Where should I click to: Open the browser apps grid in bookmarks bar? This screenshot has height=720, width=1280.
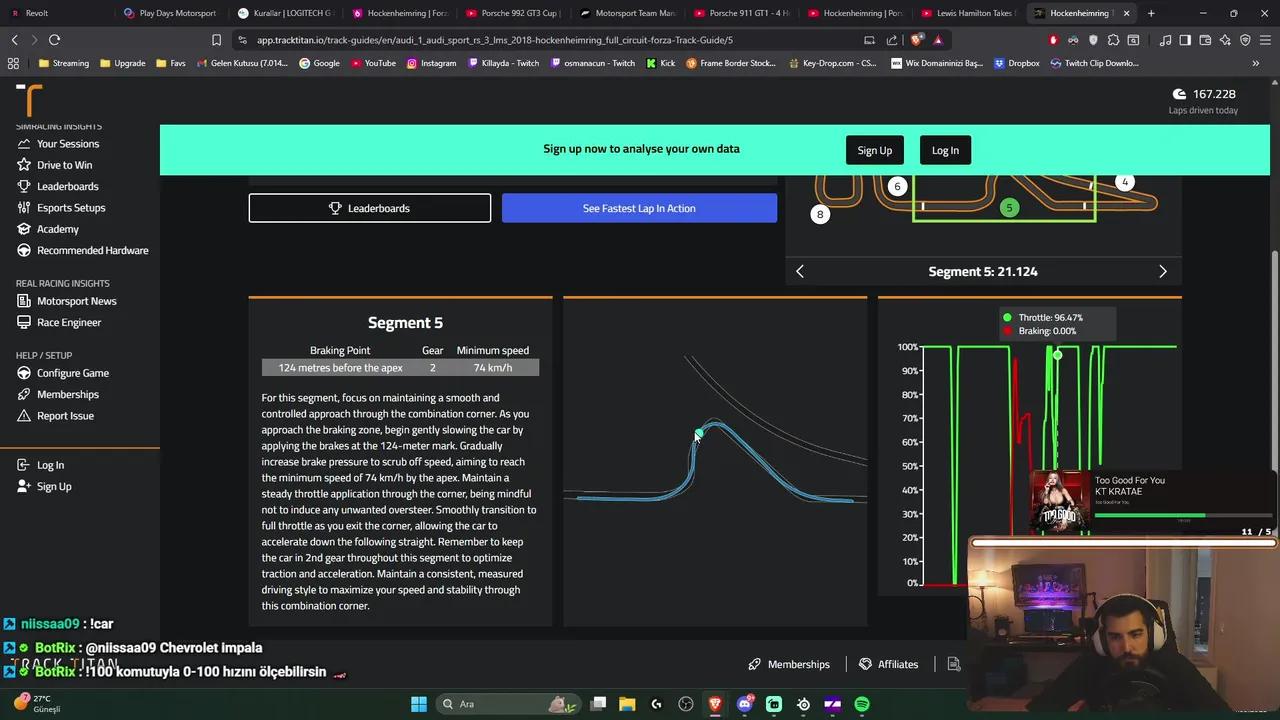point(13,63)
